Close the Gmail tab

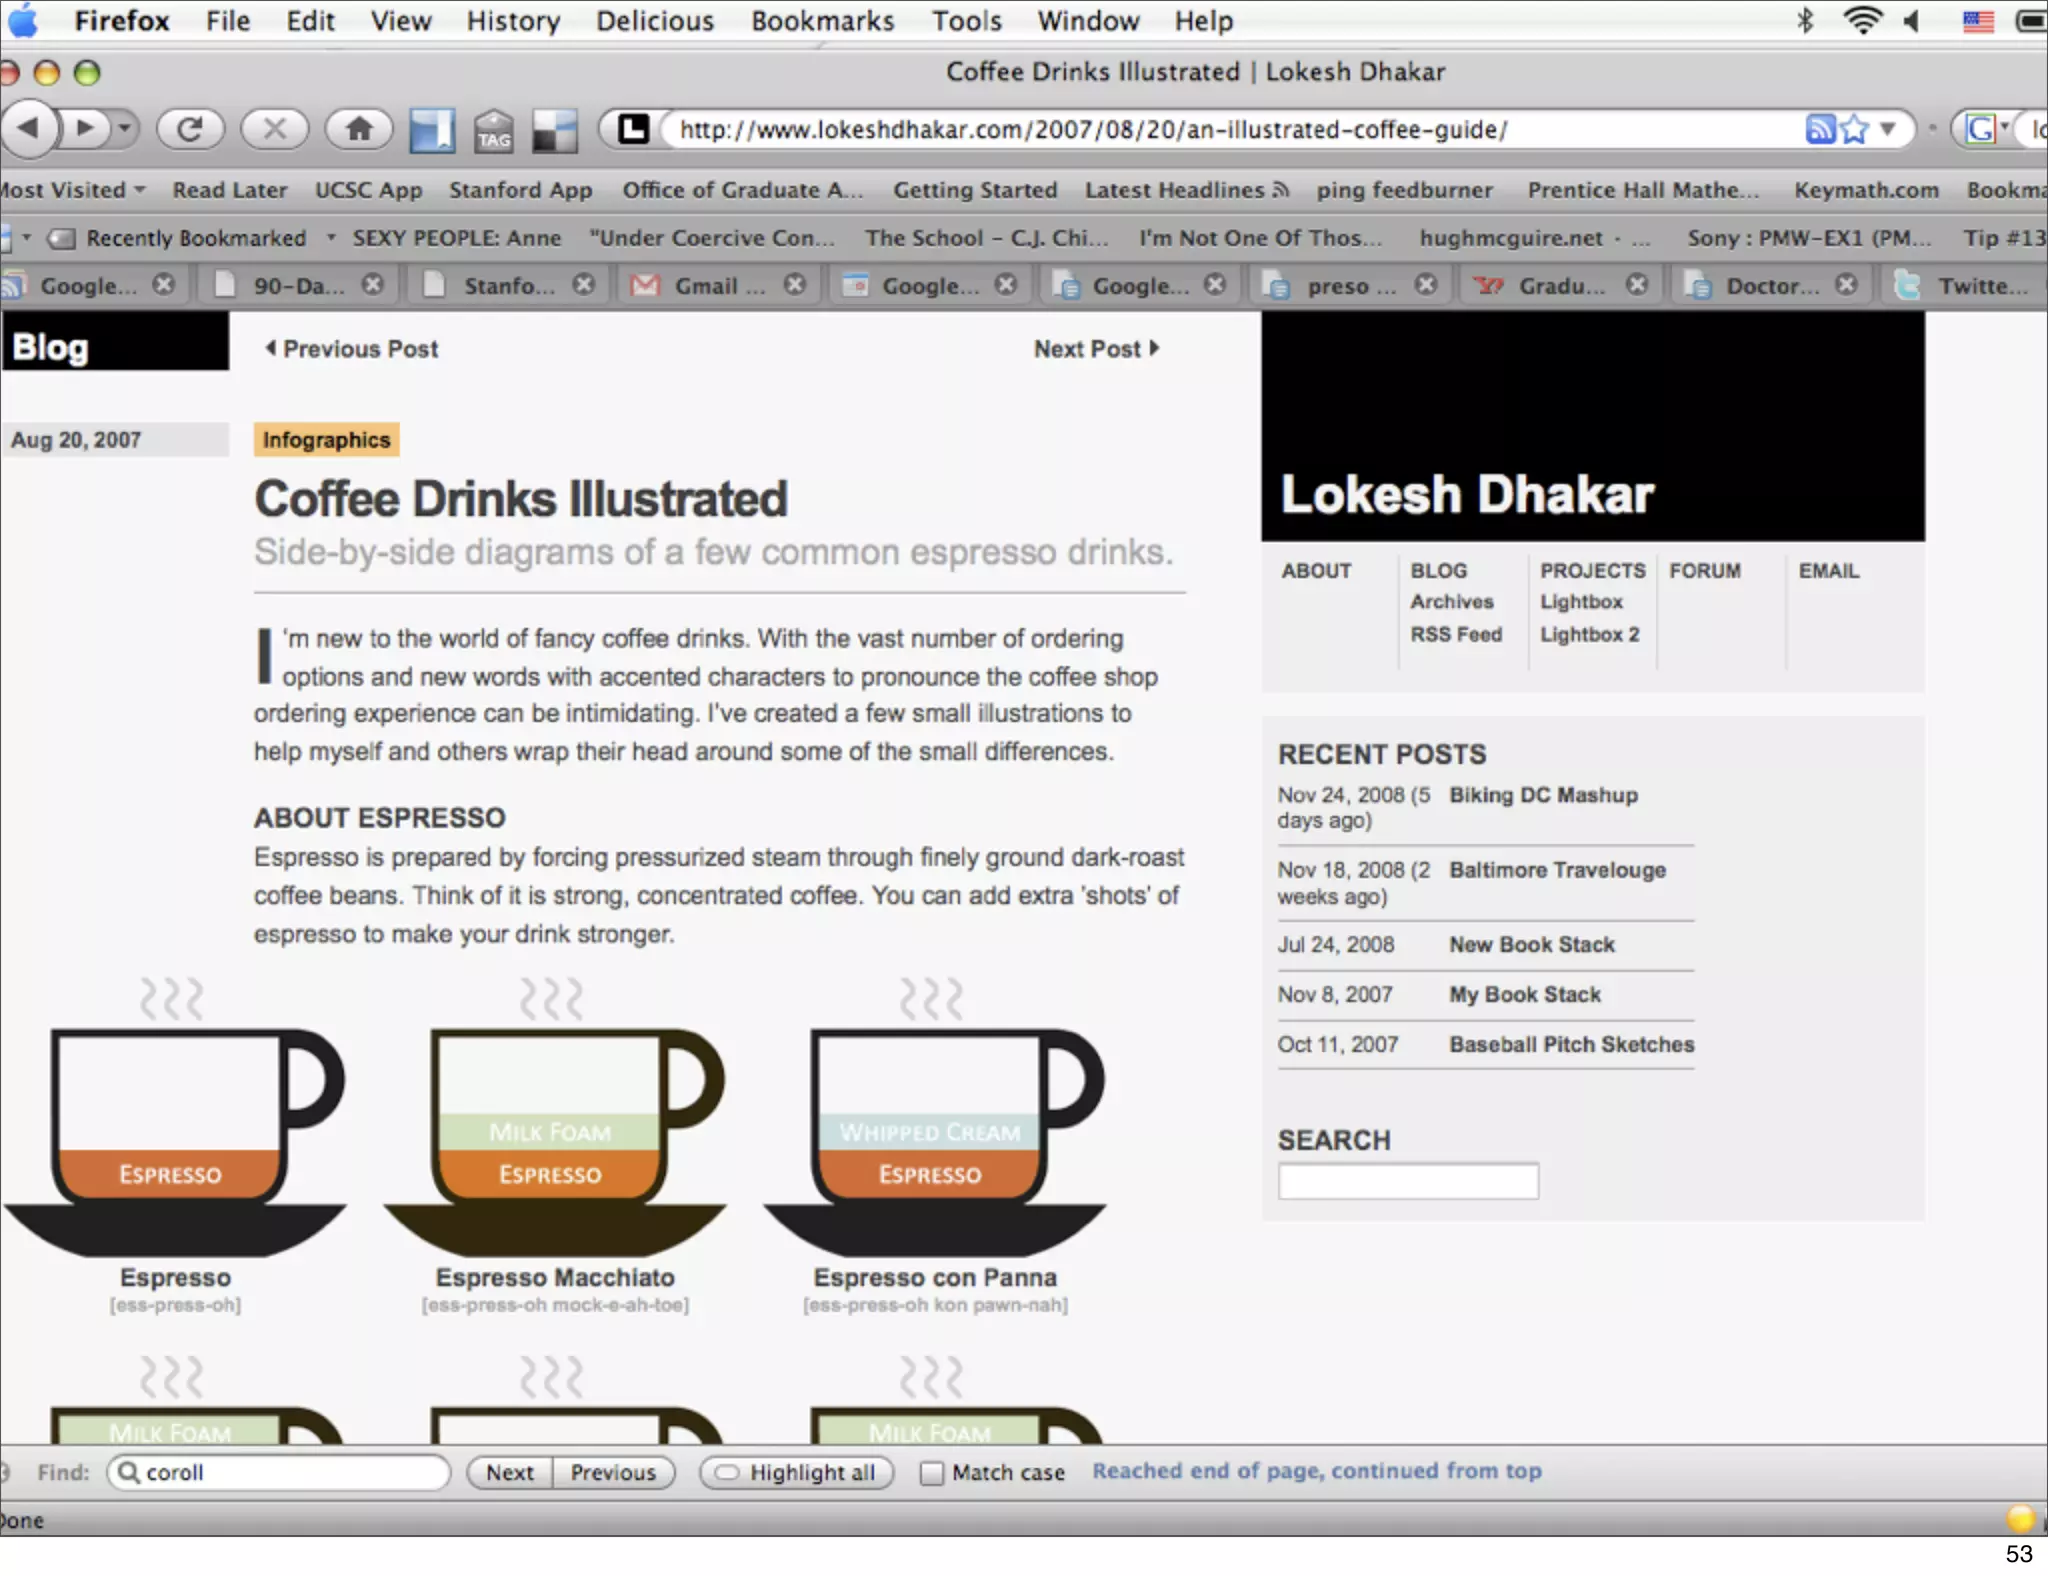click(795, 285)
